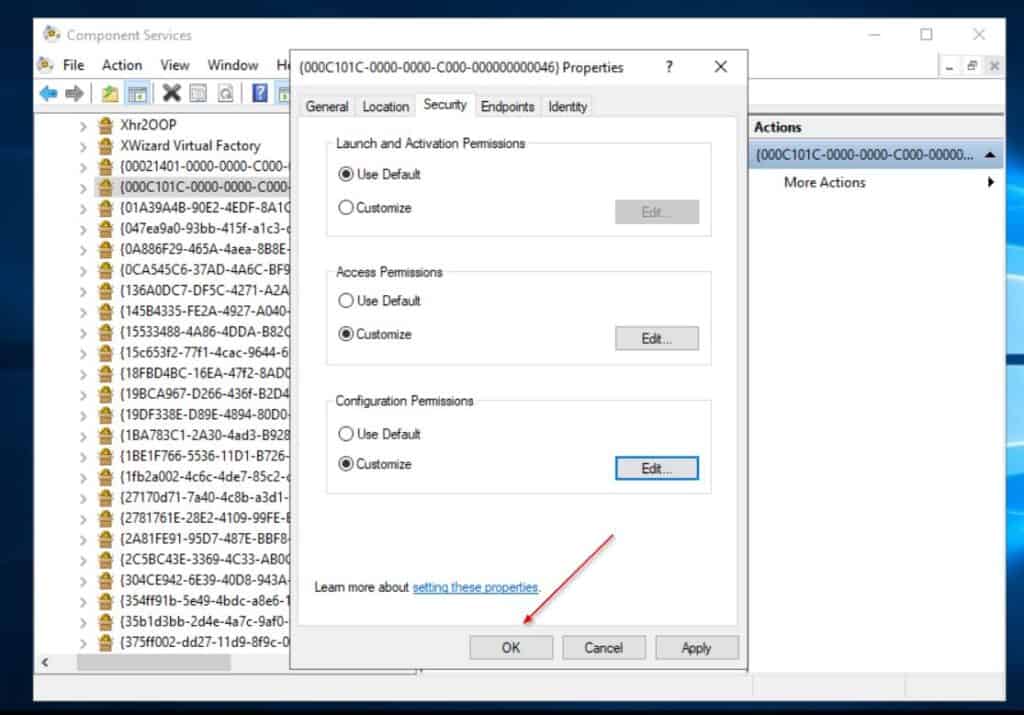Click Edit for Access Permissions
This screenshot has width=1024, height=715.
point(656,338)
